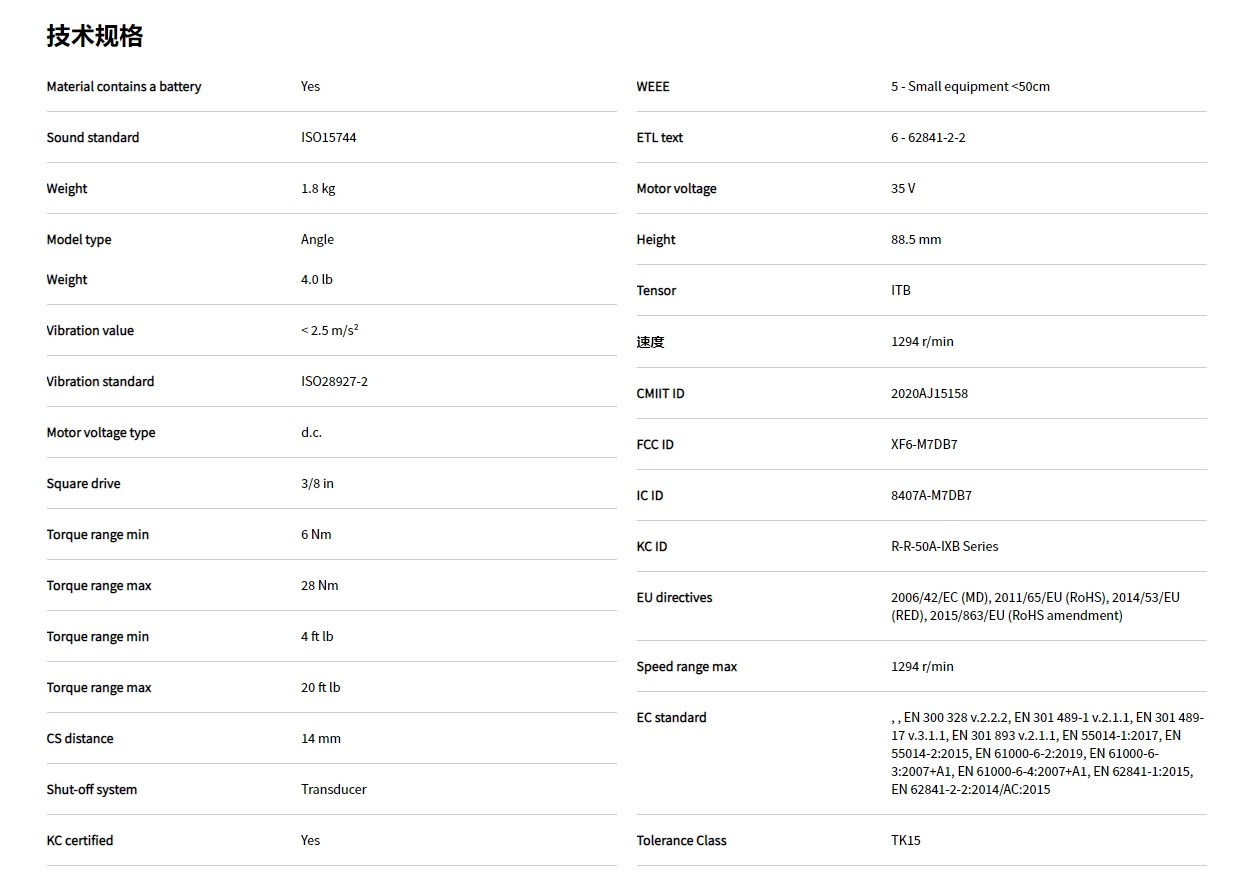This screenshot has height=870, width=1254.
Task: Click the EC standard list of EN norms
Action: 1045,753
